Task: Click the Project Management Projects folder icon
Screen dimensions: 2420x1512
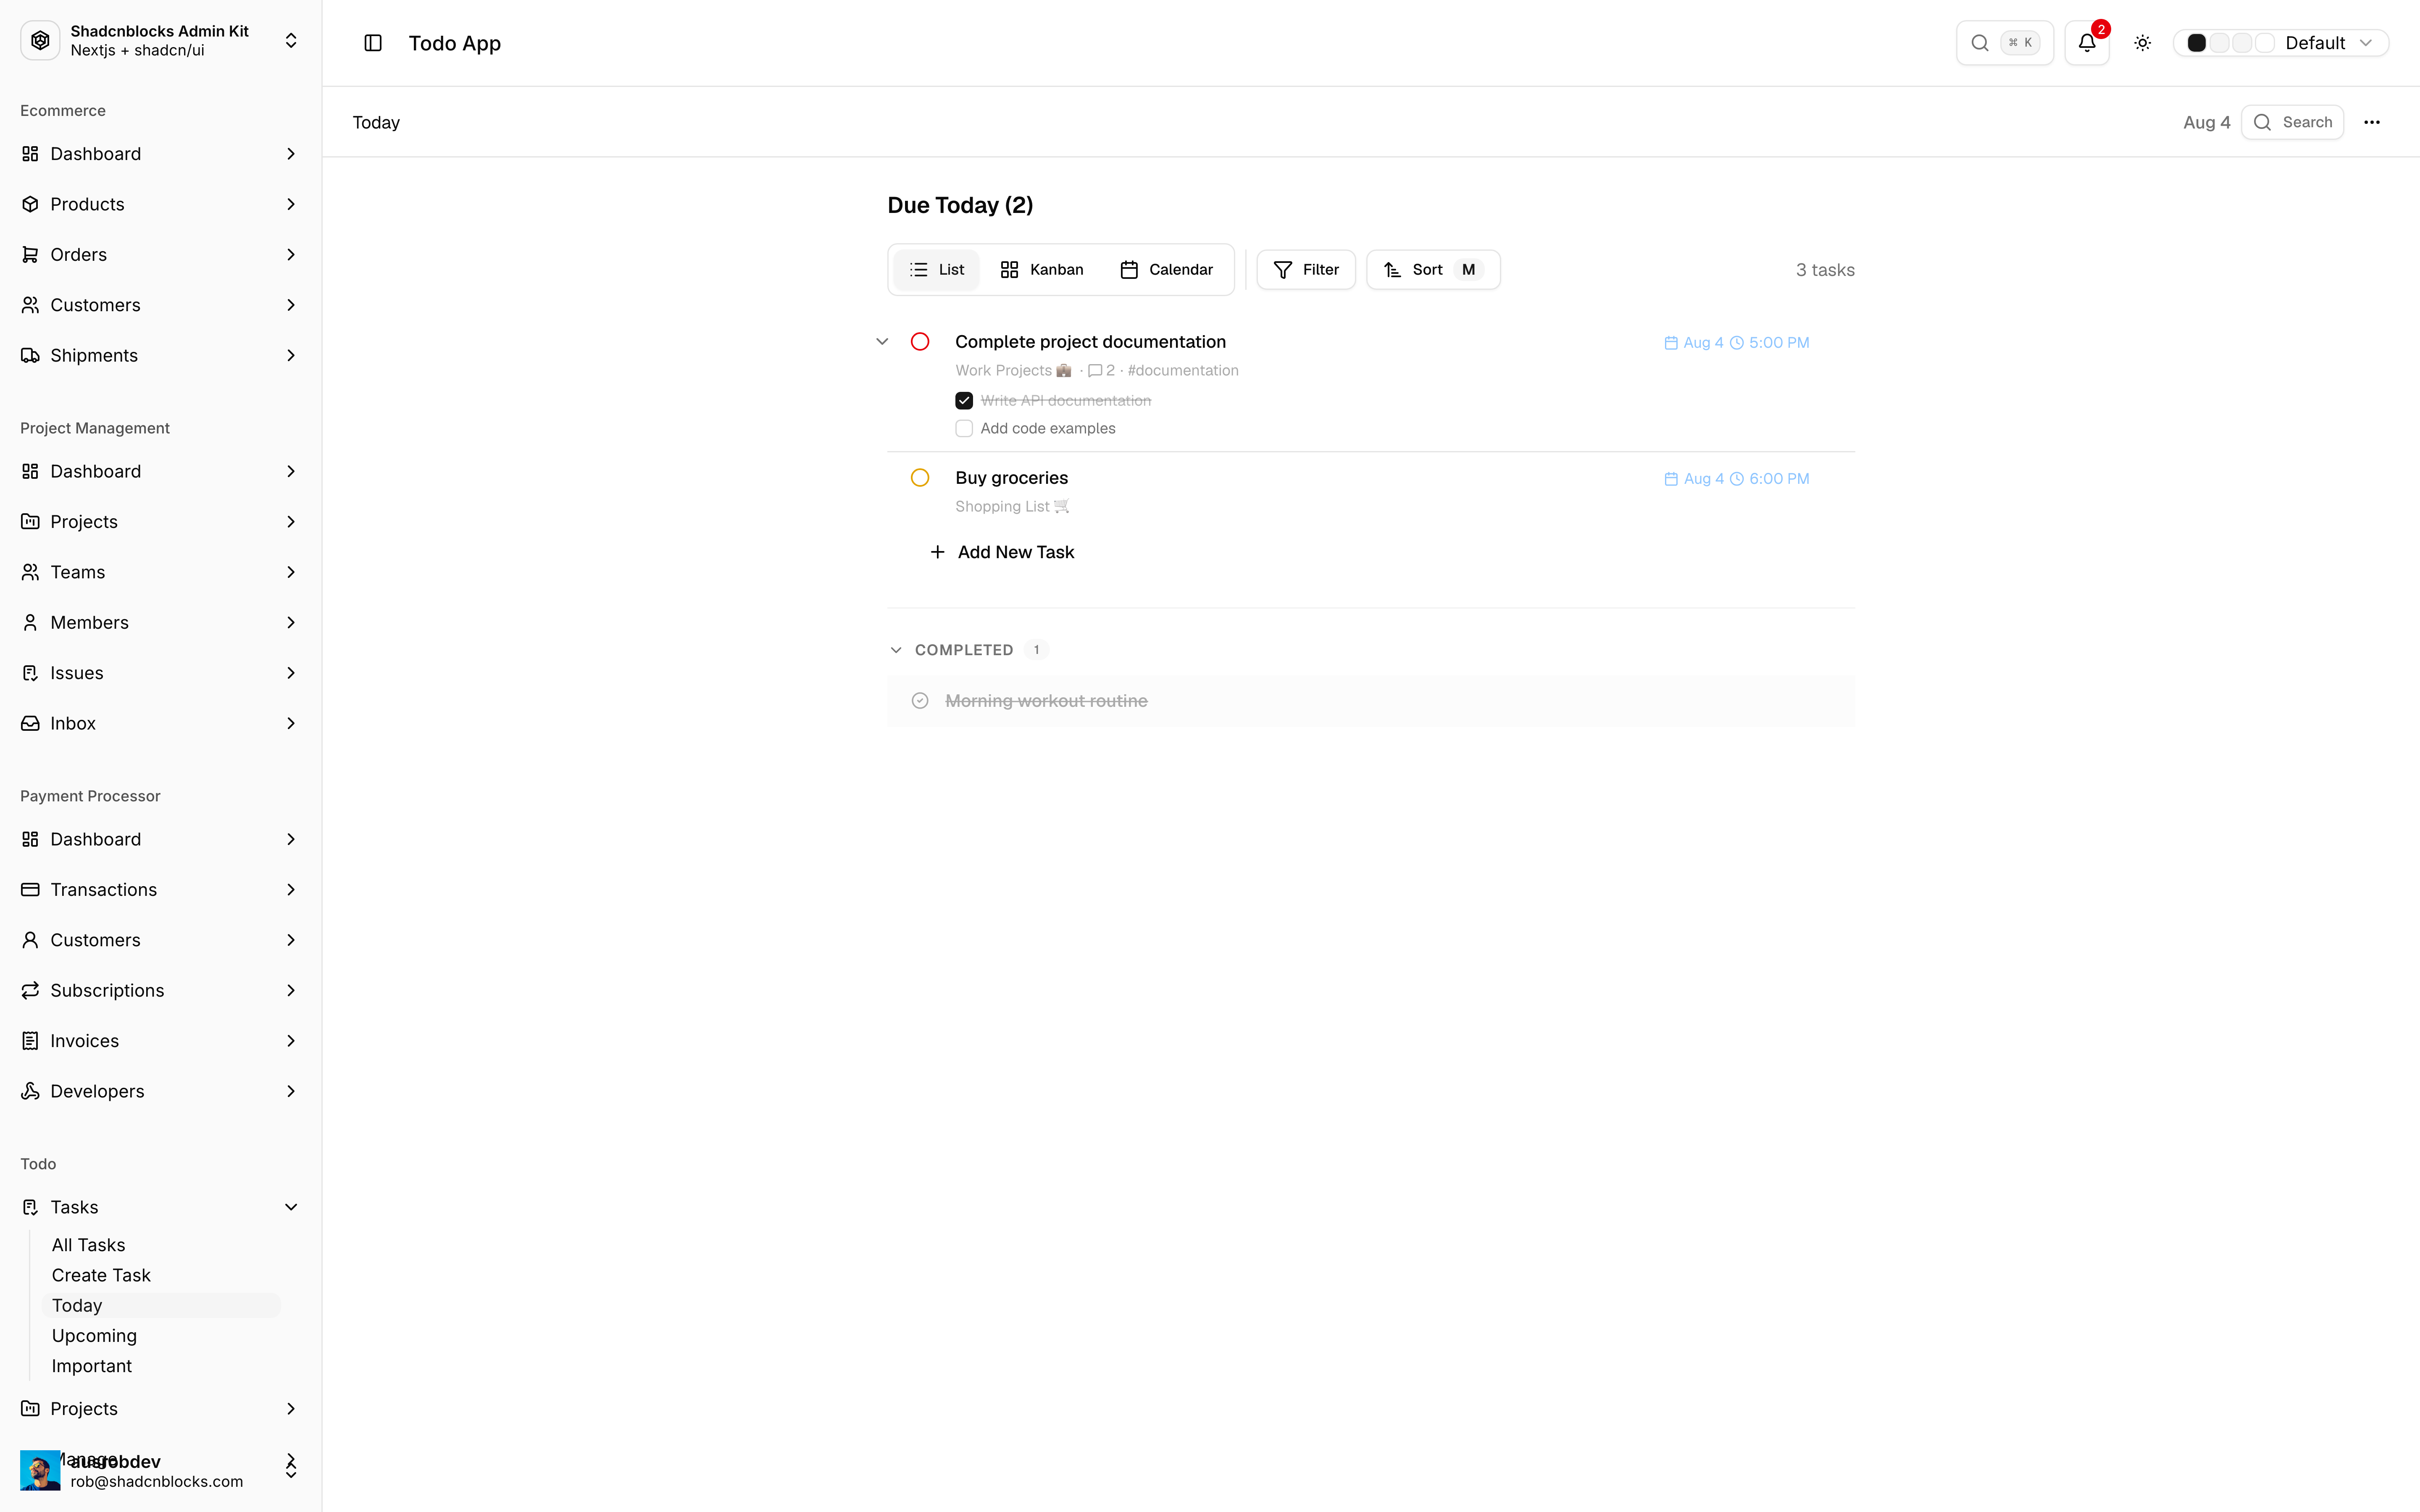Action: click(x=30, y=522)
